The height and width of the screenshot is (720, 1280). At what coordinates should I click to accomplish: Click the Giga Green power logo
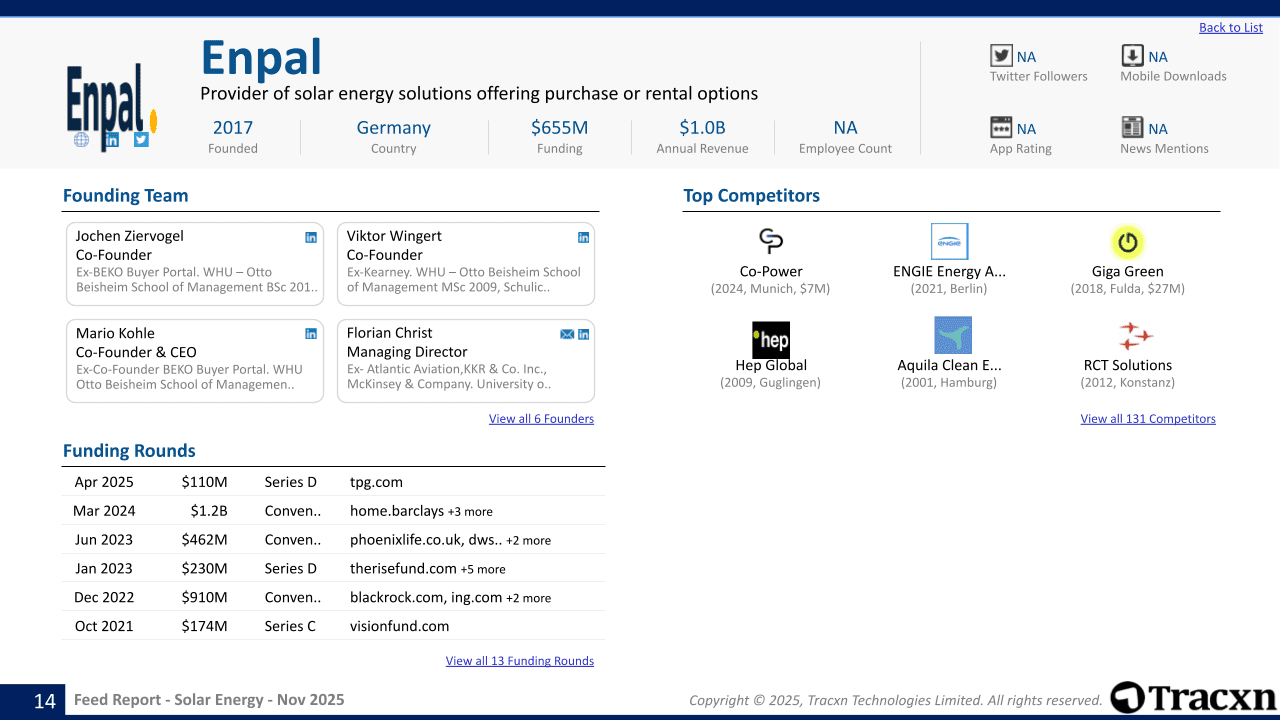[x=1127, y=242]
